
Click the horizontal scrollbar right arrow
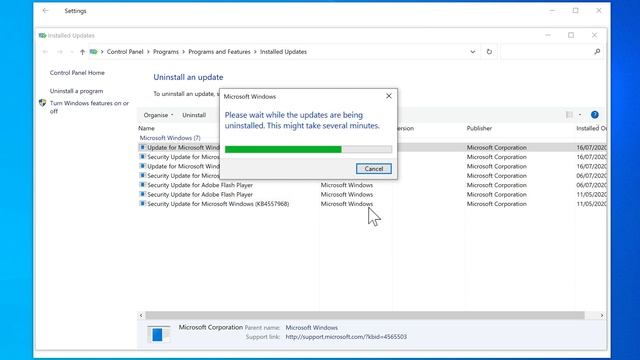(x=602, y=316)
